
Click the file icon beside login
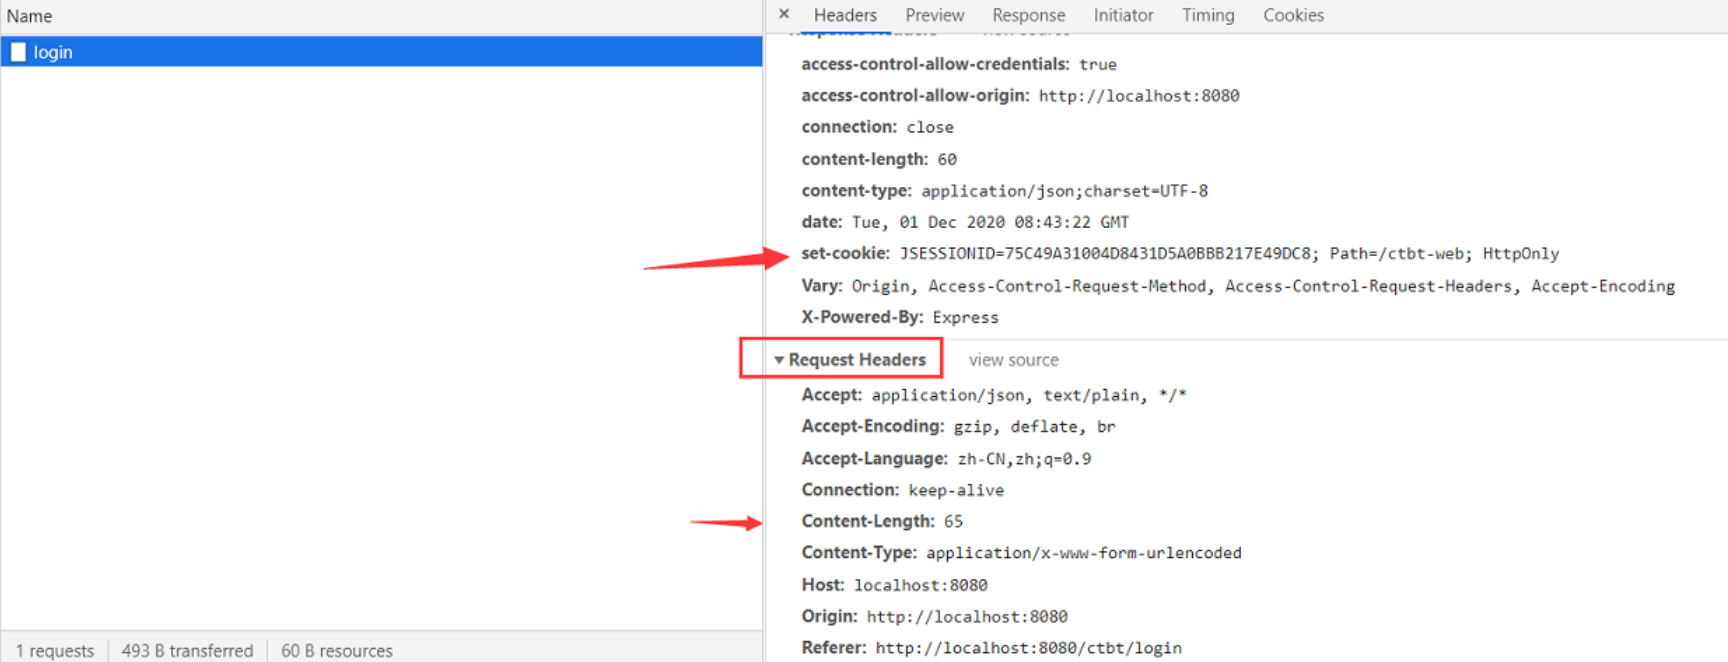[x=18, y=52]
